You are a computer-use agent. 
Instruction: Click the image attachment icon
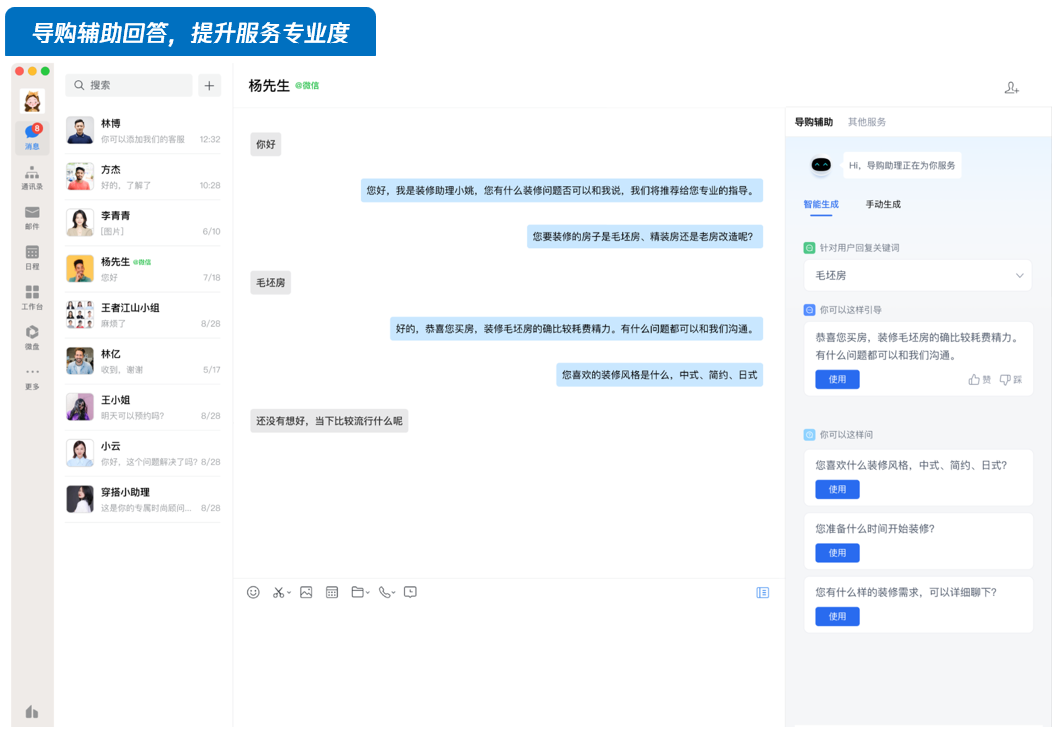(306, 592)
